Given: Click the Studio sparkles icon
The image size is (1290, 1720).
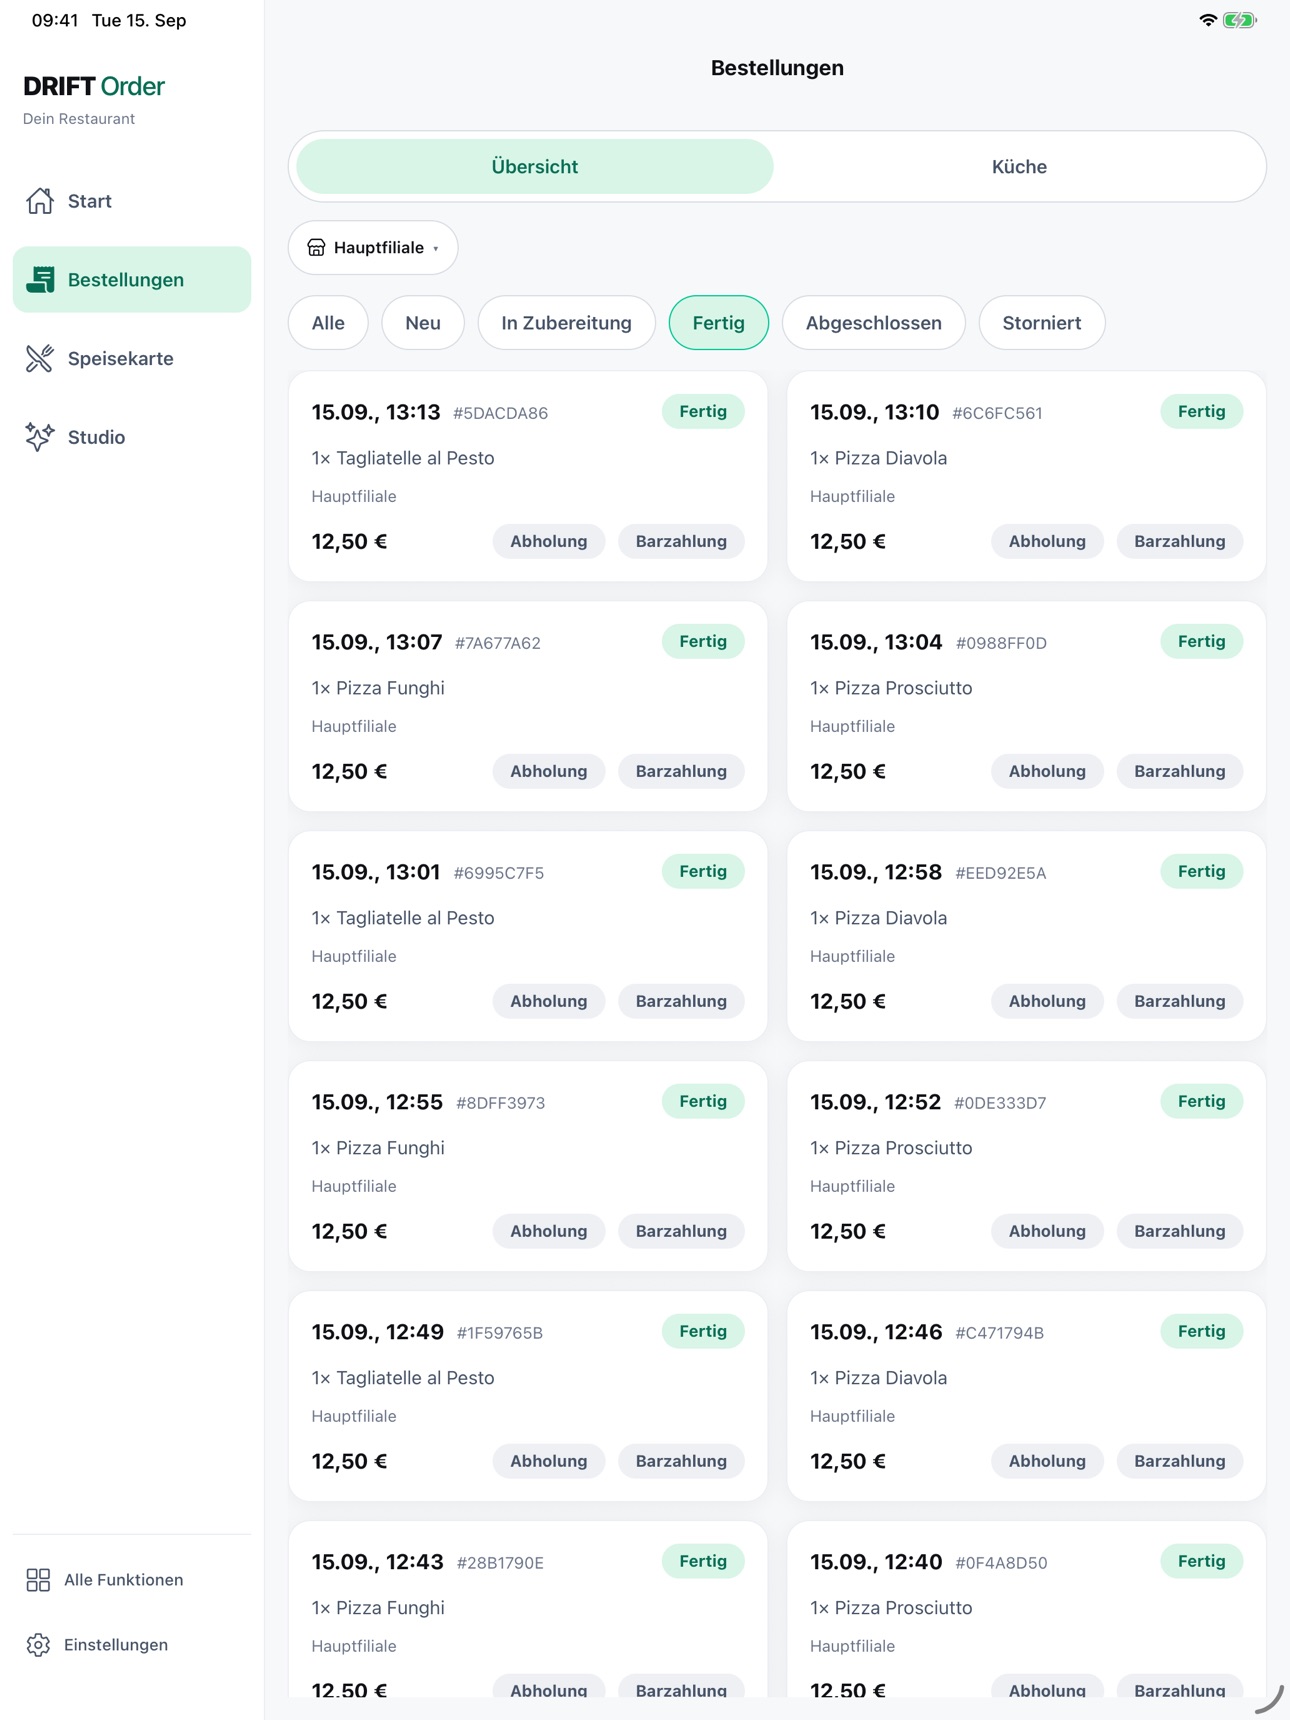Looking at the screenshot, I should coord(40,437).
